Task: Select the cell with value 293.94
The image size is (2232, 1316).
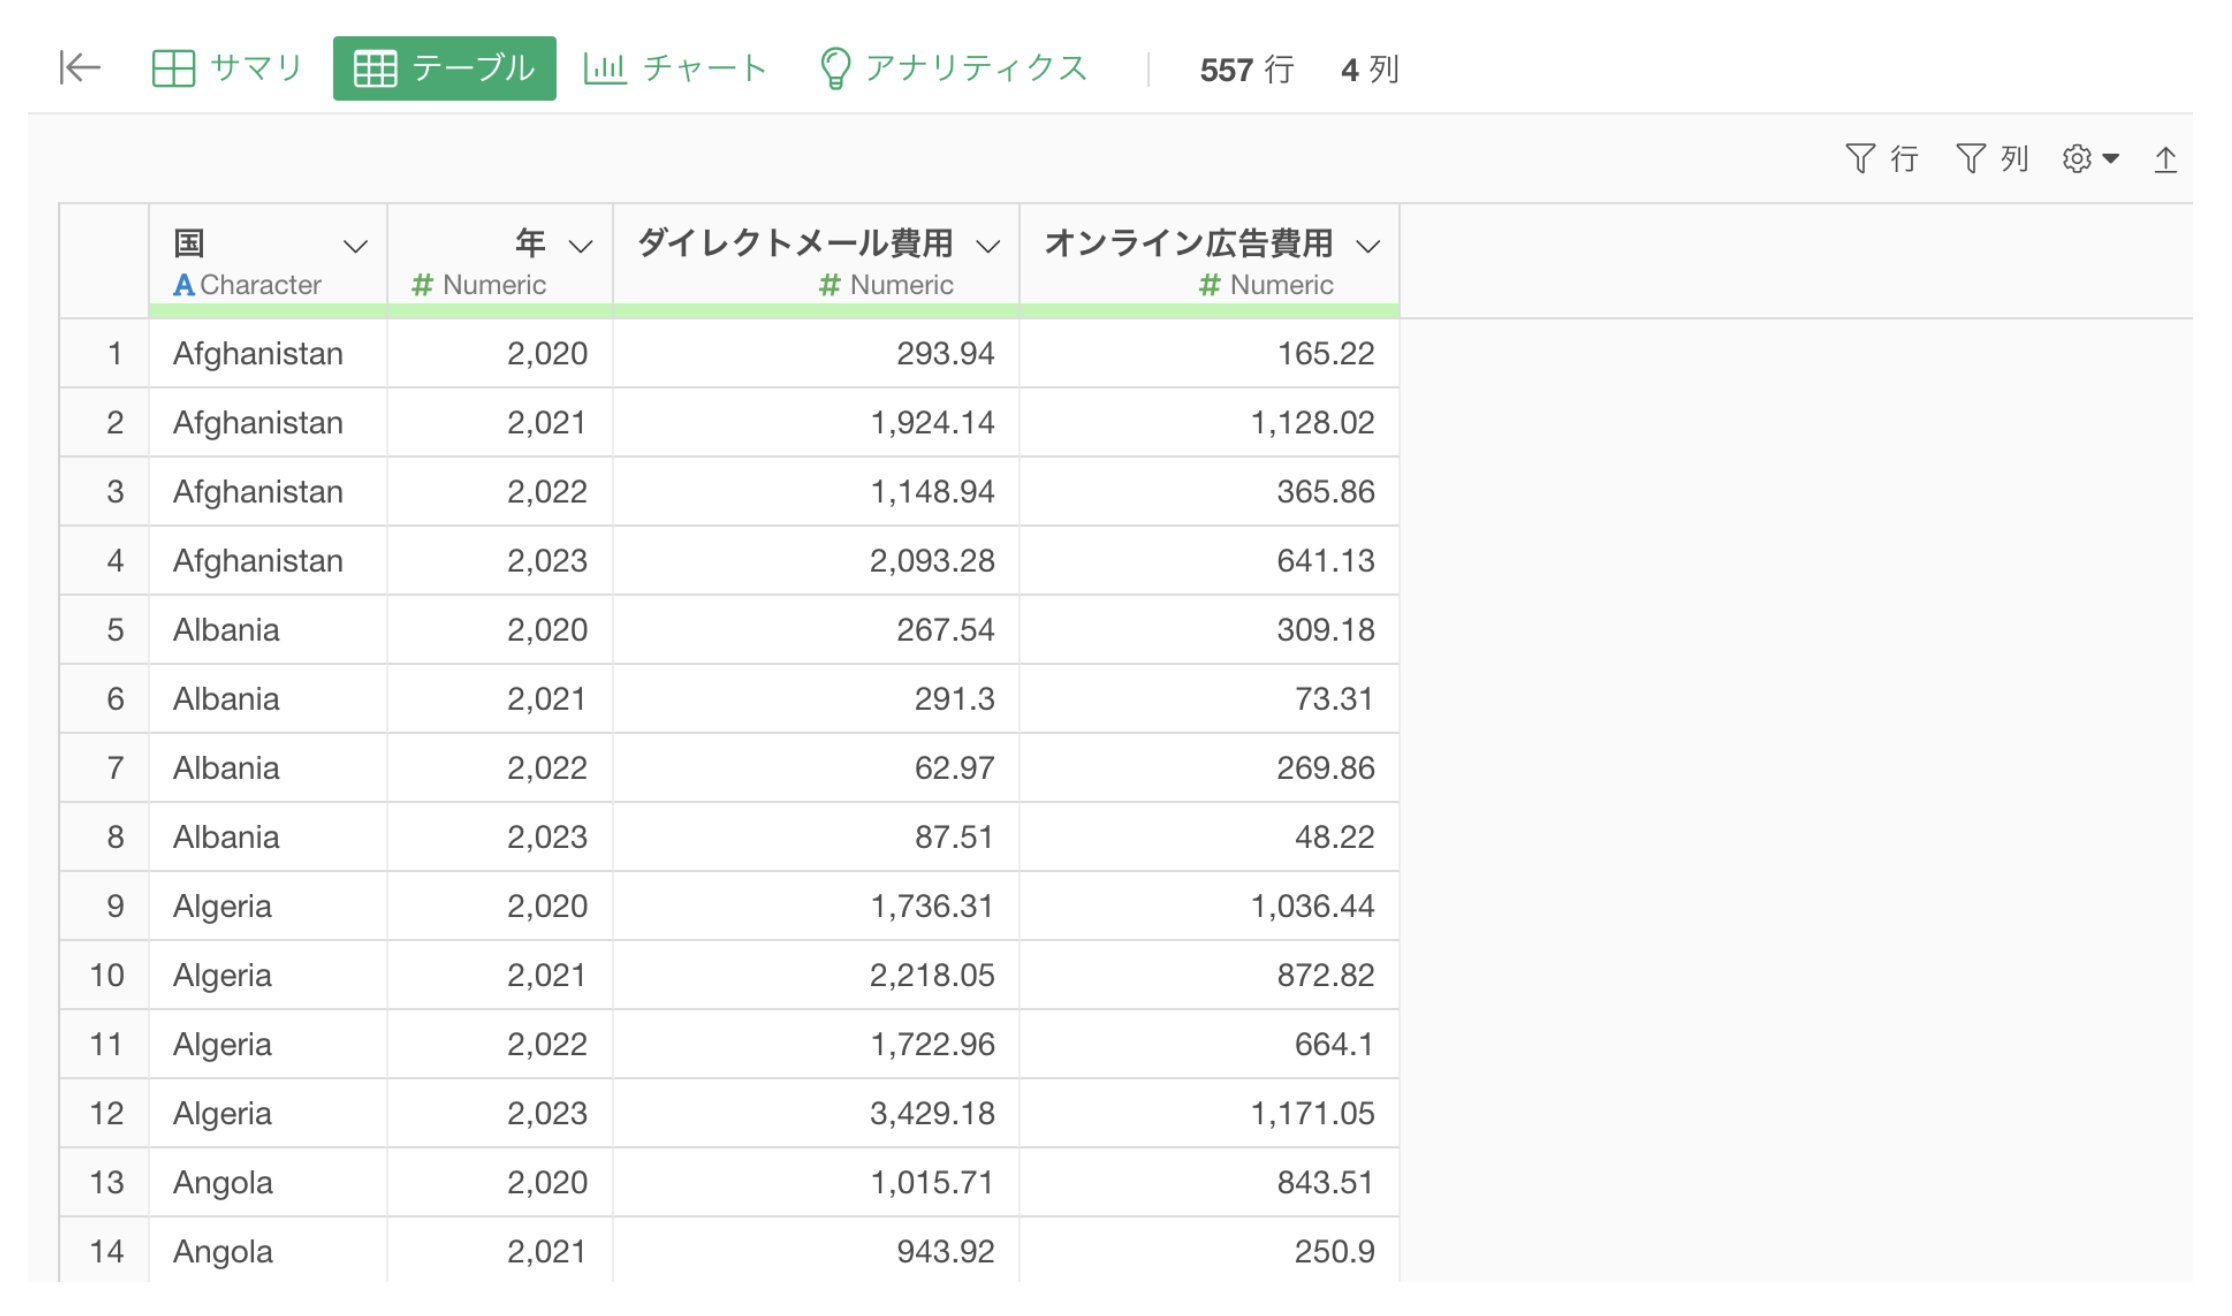Action: point(816,353)
